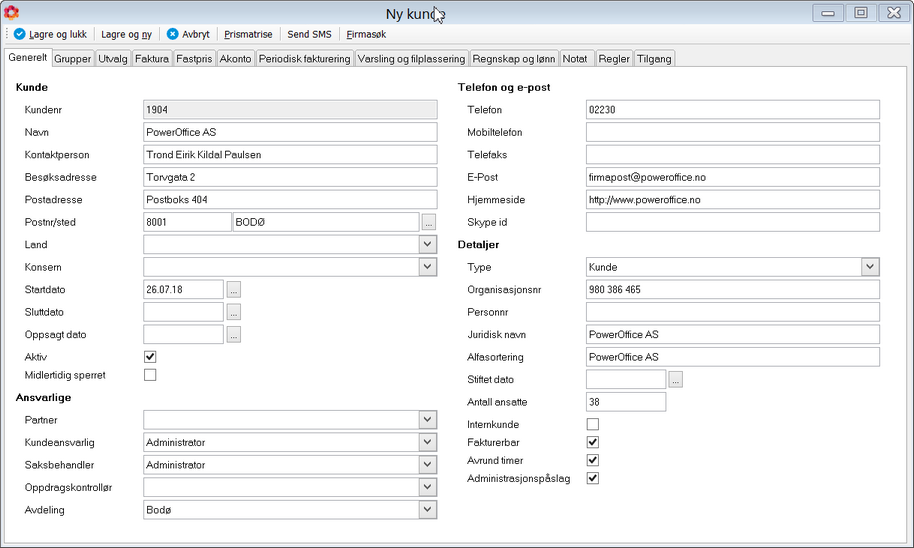Open the Avdeling dropdown
Image resolution: width=914 pixels, height=548 pixels.
point(427,510)
